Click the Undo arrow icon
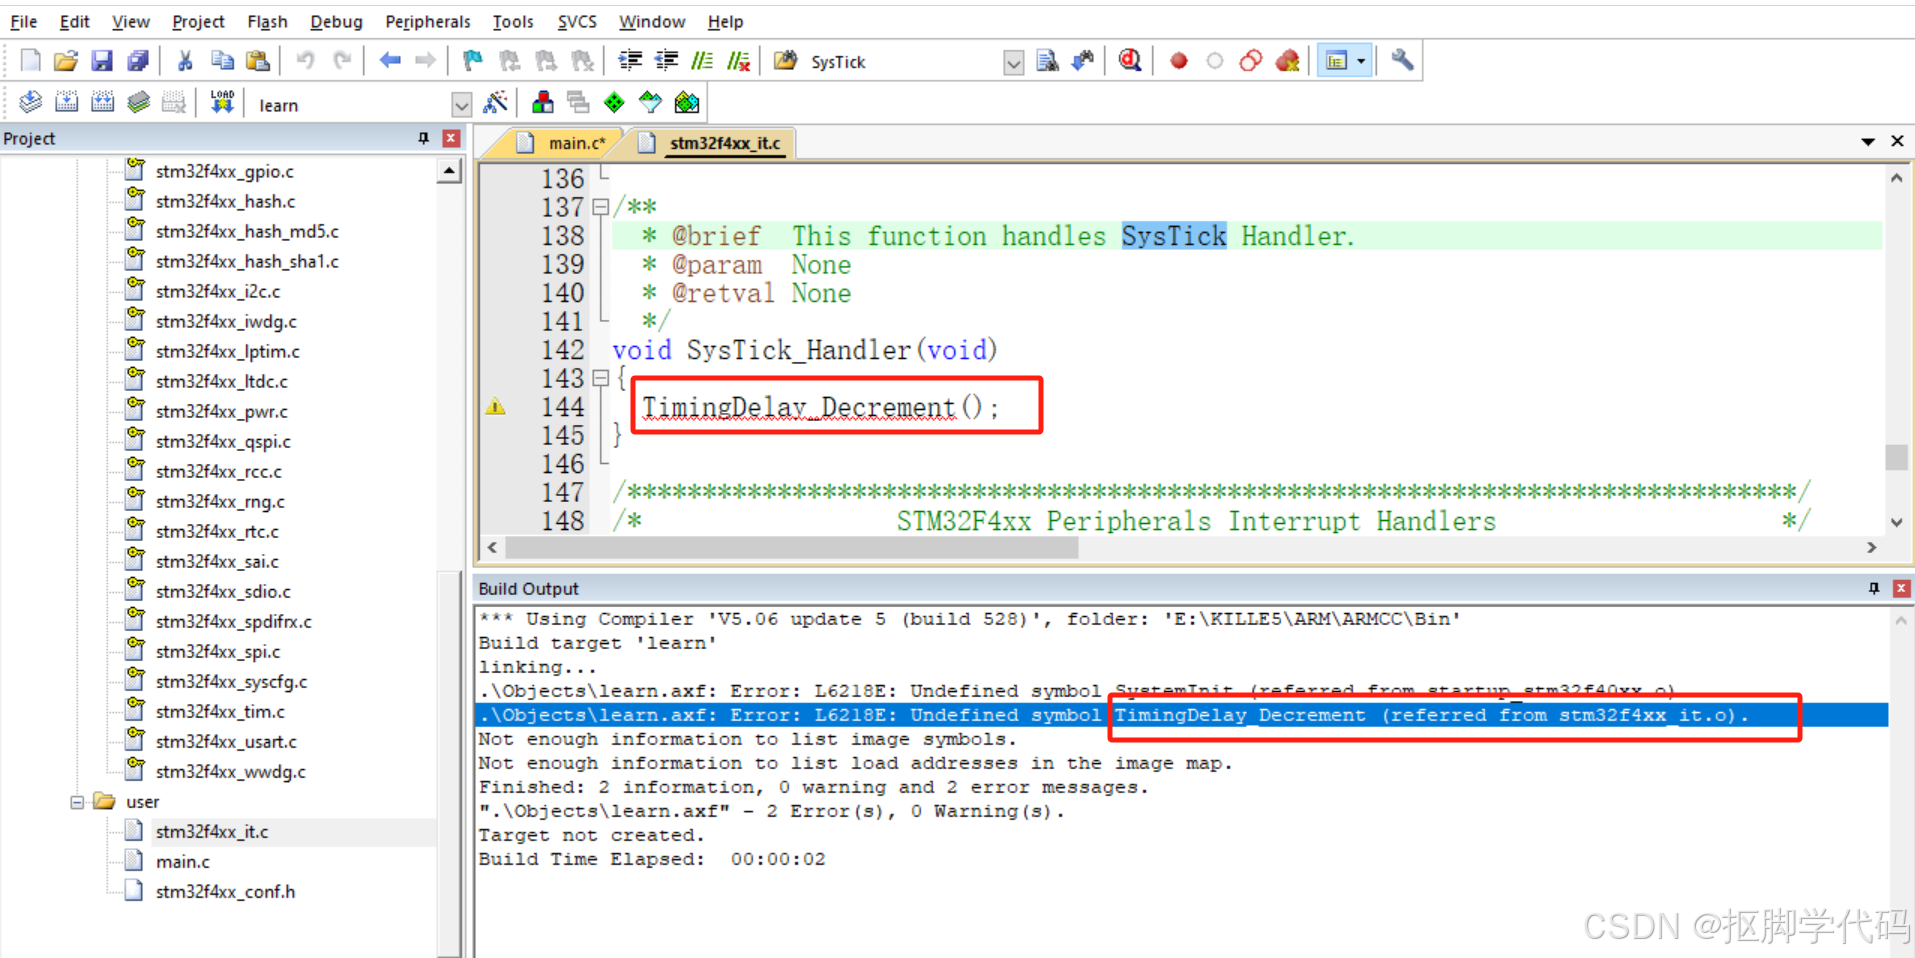The width and height of the screenshot is (1915, 958). tap(305, 61)
